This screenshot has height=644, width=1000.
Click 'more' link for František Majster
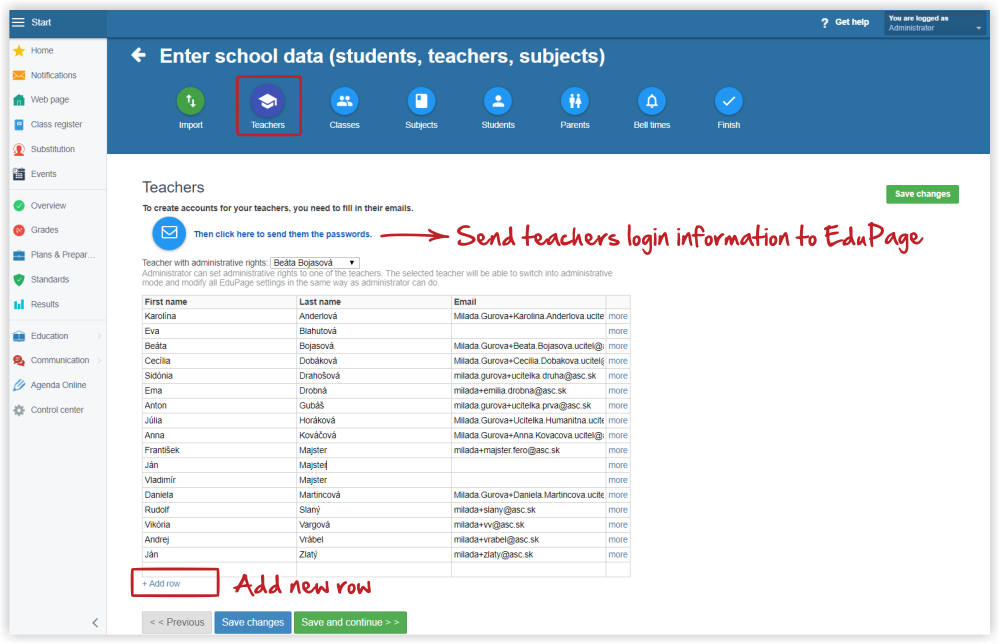coord(618,450)
